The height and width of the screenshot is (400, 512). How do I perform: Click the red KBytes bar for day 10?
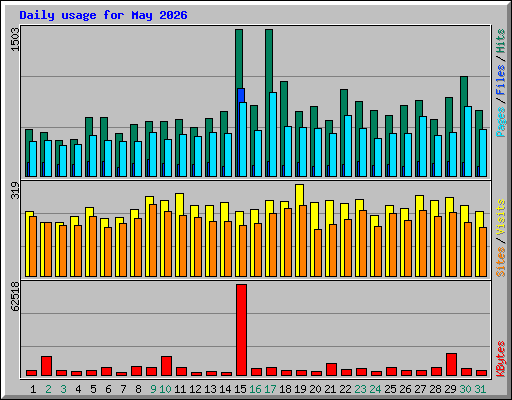click(x=166, y=366)
